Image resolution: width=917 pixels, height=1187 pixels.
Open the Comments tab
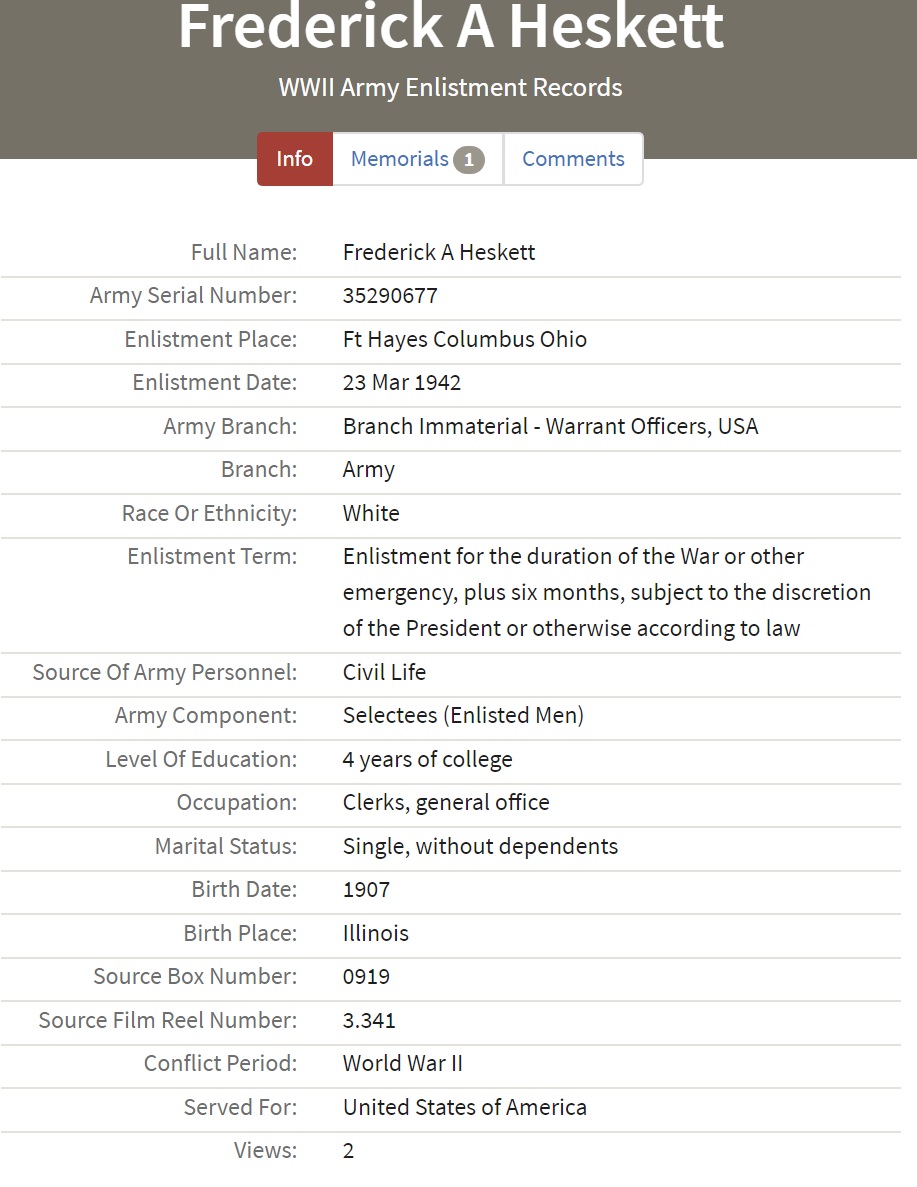[573, 159]
